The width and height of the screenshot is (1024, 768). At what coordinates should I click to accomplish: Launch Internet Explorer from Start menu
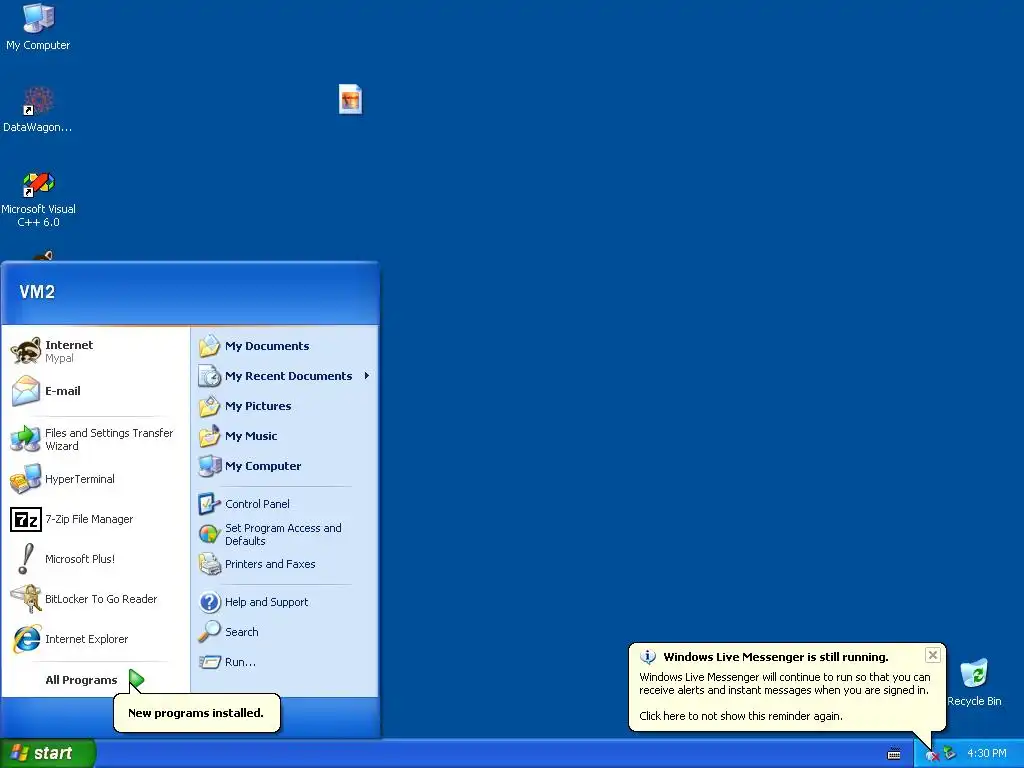[x=95, y=639]
